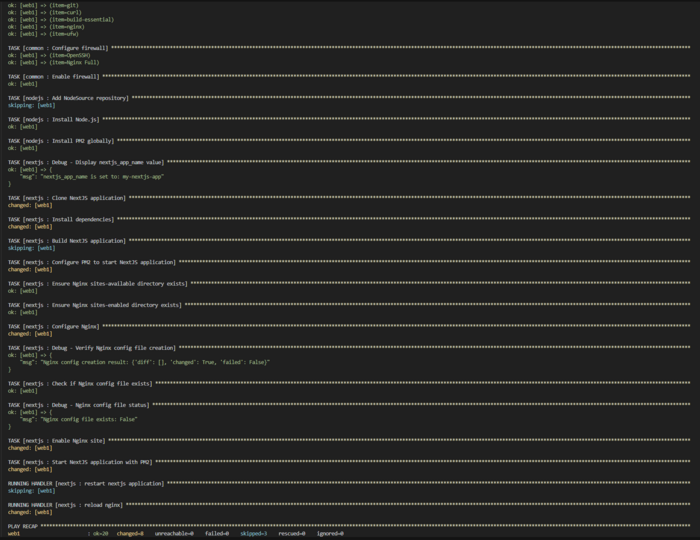The width and height of the screenshot is (700, 540).
Task: Select "TASK [nextjs : Install dependencies]" line
Action: [61, 220]
